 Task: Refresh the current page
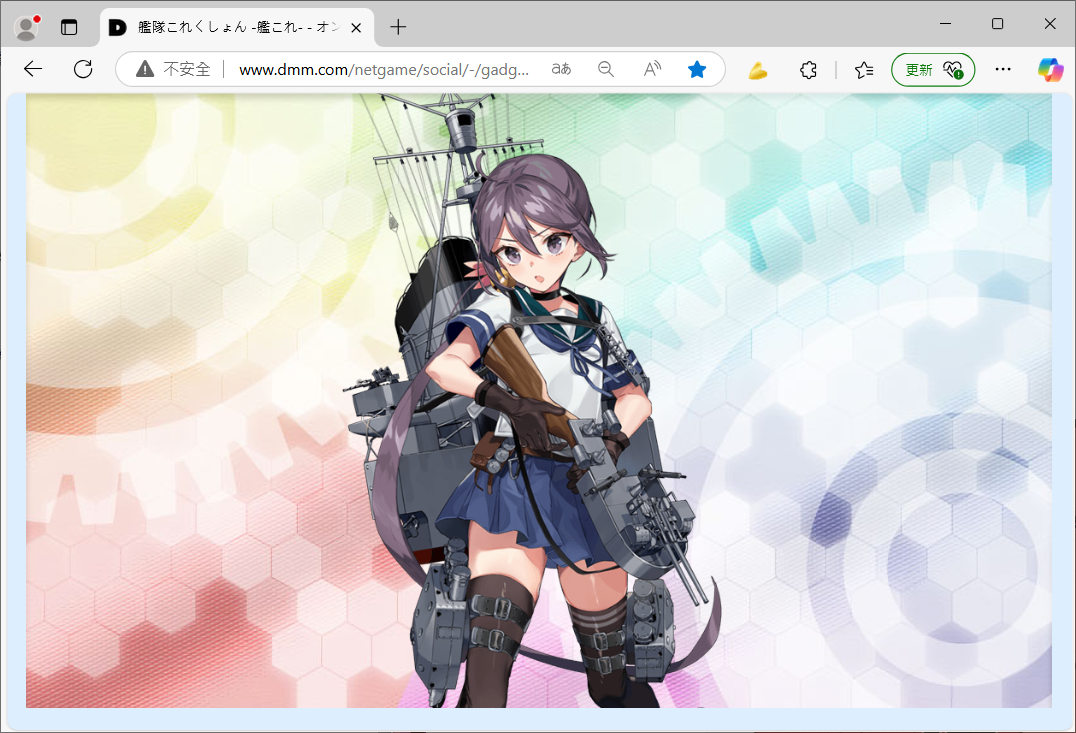[x=83, y=69]
